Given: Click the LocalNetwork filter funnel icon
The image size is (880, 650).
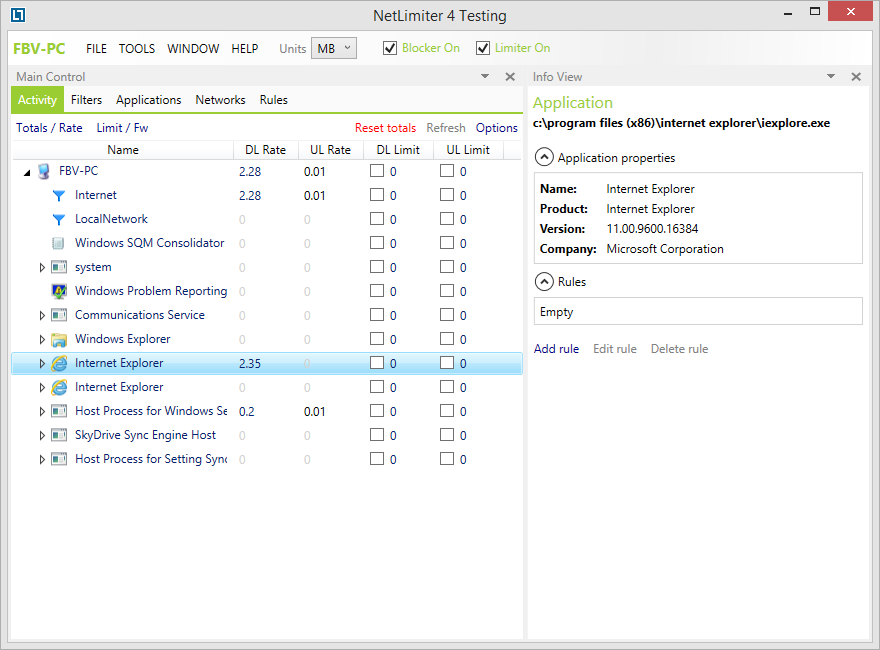Looking at the screenshot, I should pyautogui.click(x=59, y=219).
